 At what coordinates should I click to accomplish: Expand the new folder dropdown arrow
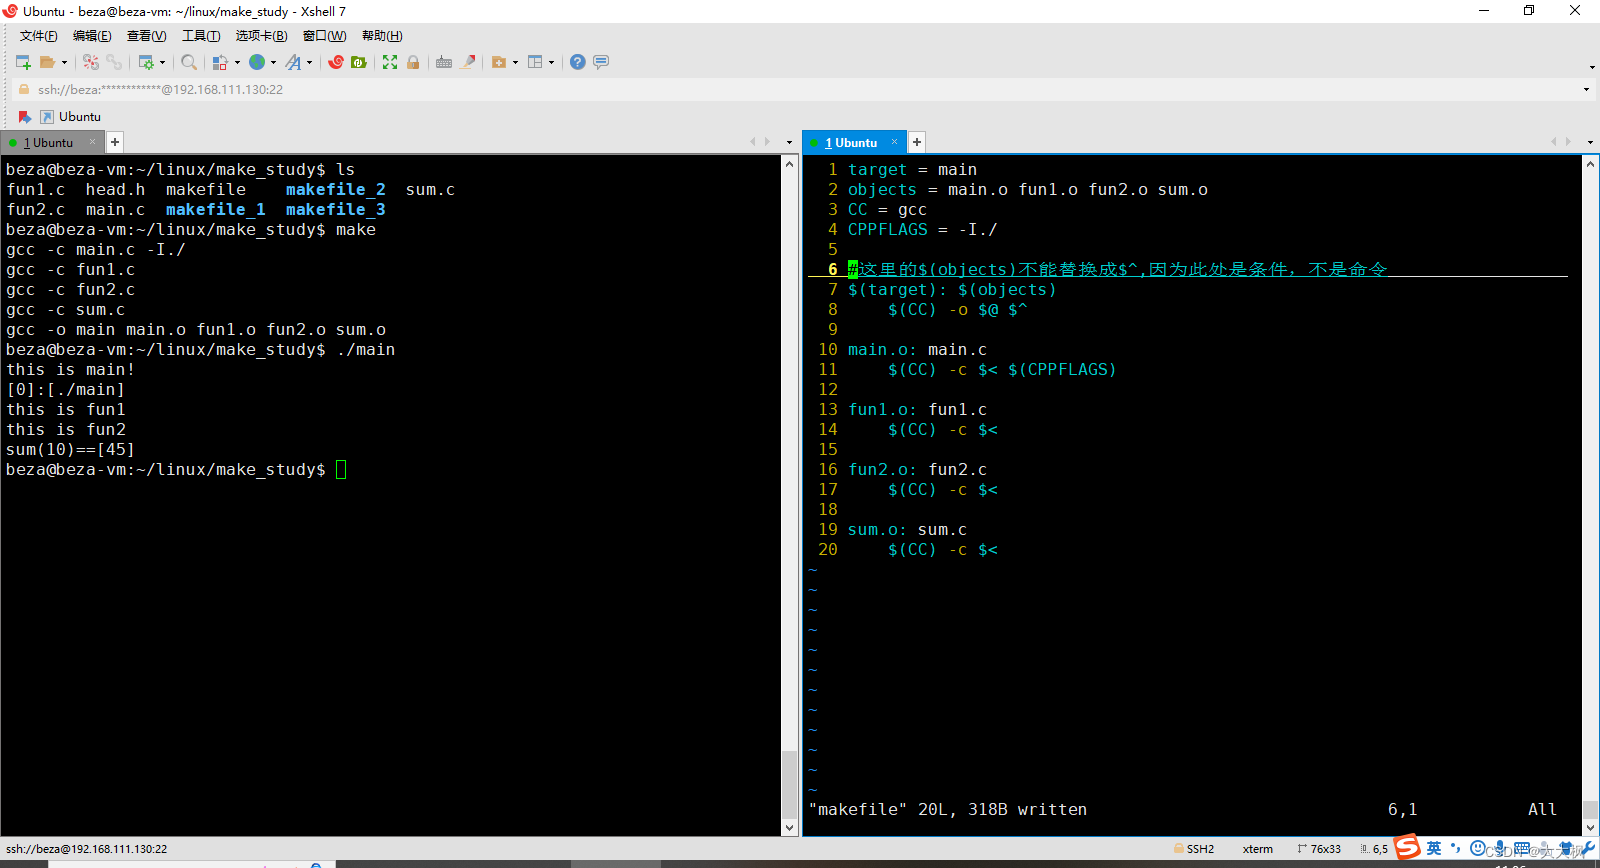coord(515,62)
